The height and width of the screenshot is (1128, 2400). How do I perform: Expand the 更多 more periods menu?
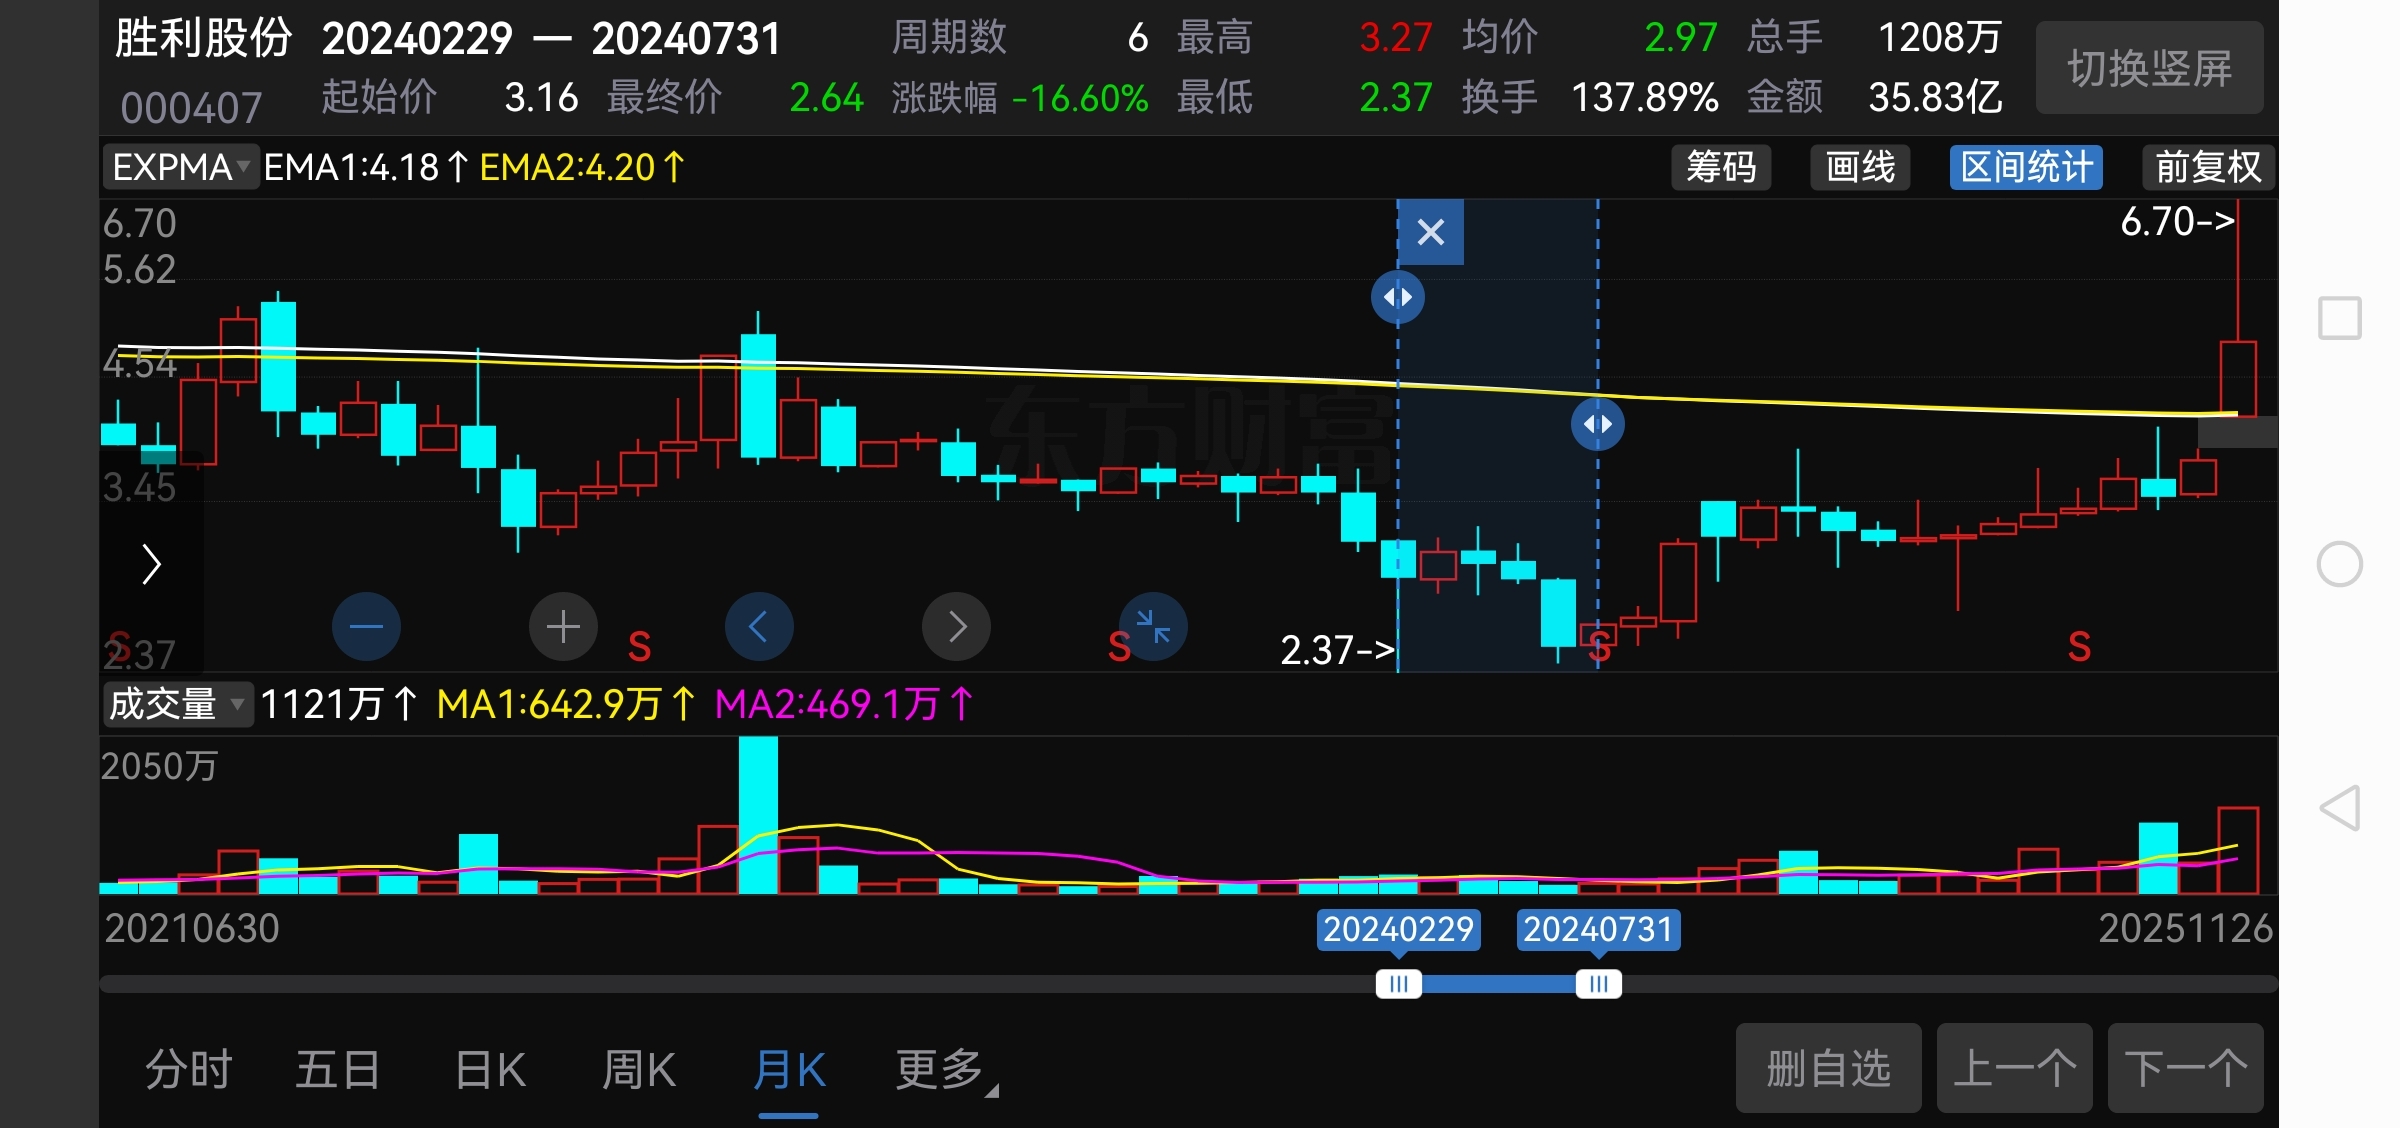[x=945, y=1070]
